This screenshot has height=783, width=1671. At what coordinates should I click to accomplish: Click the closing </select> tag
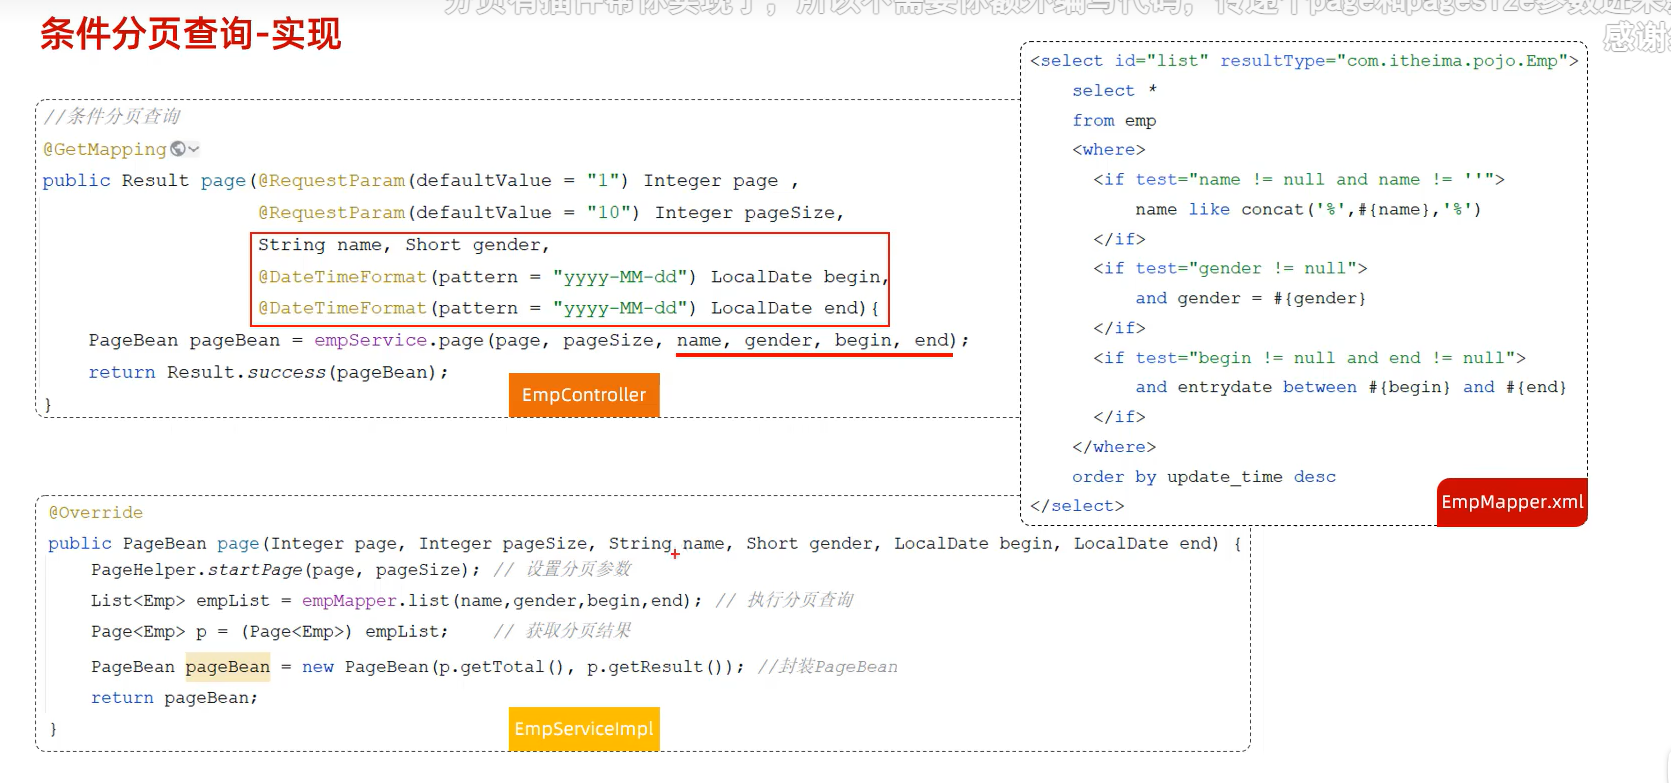click(1077, 506)
